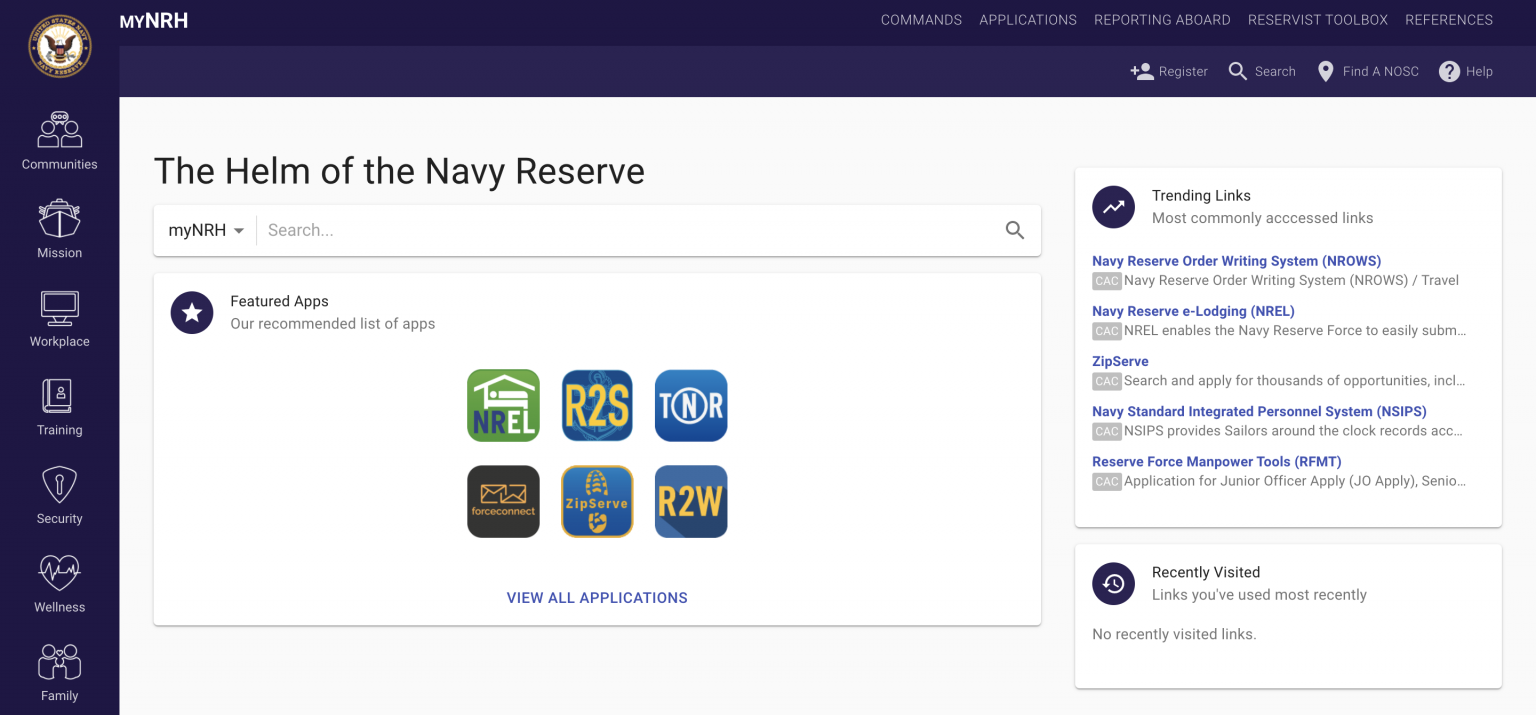Click the Find A NOSC label
Viewport: 1536px width, 715px height.
pos(1381,71)
